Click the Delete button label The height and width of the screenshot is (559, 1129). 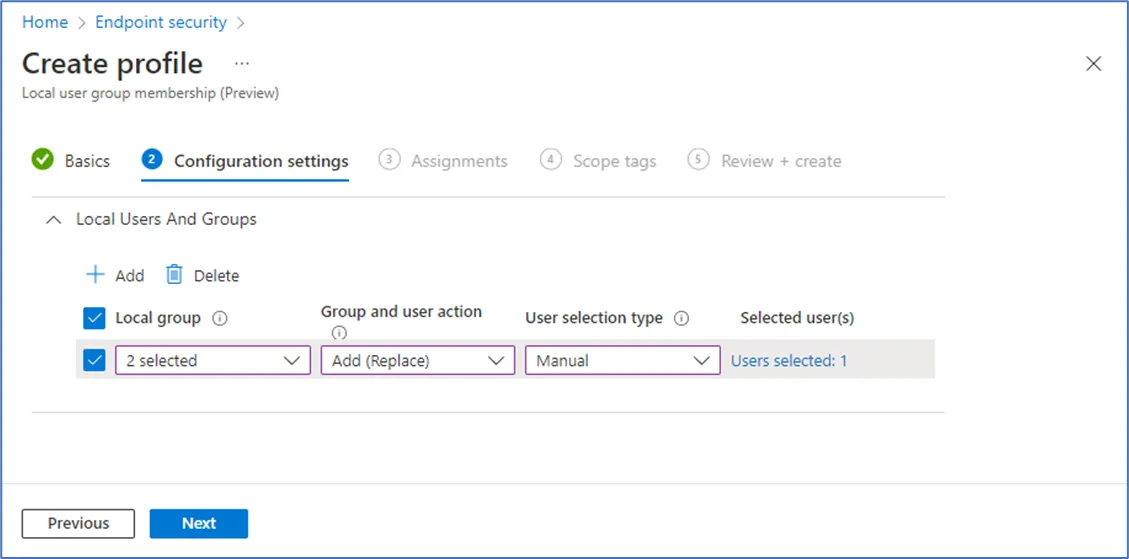pyautogui.click(x=217, y=276)
